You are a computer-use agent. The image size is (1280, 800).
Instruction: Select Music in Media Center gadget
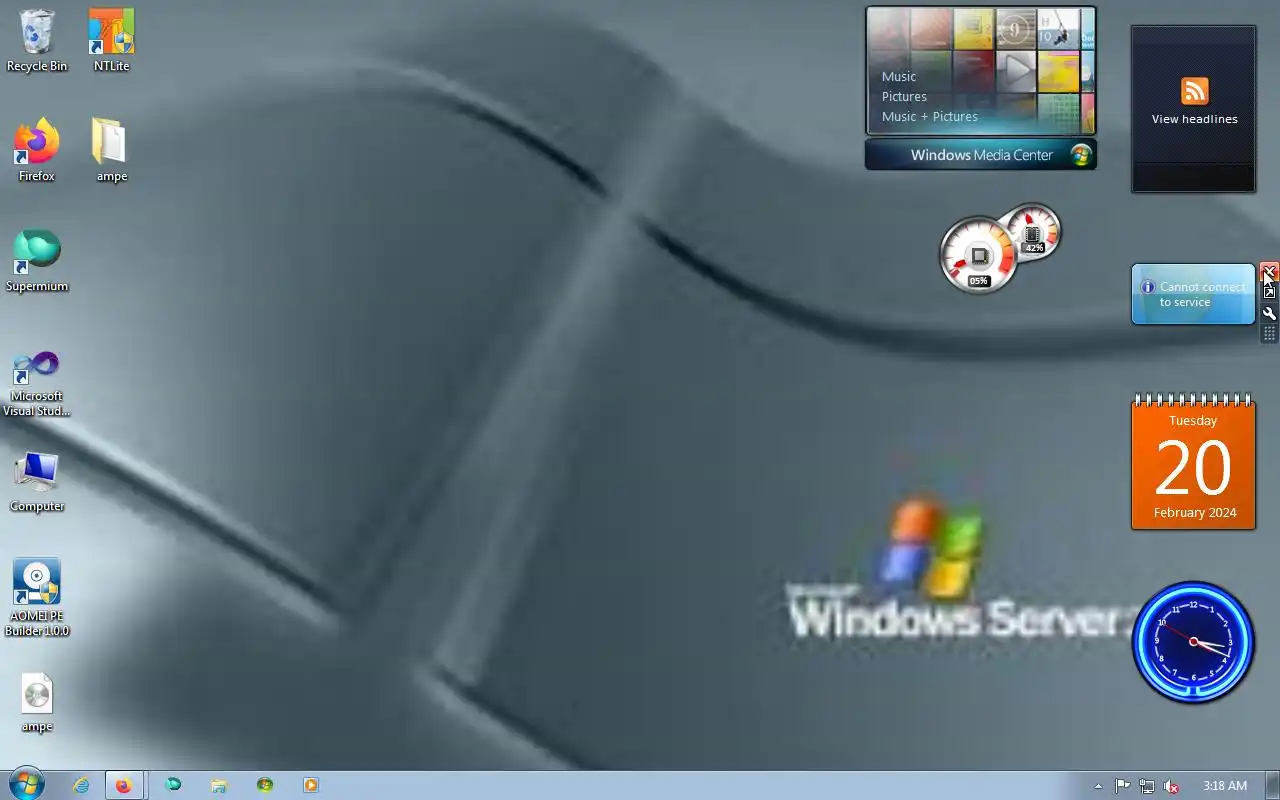click(x=899, y=77)
